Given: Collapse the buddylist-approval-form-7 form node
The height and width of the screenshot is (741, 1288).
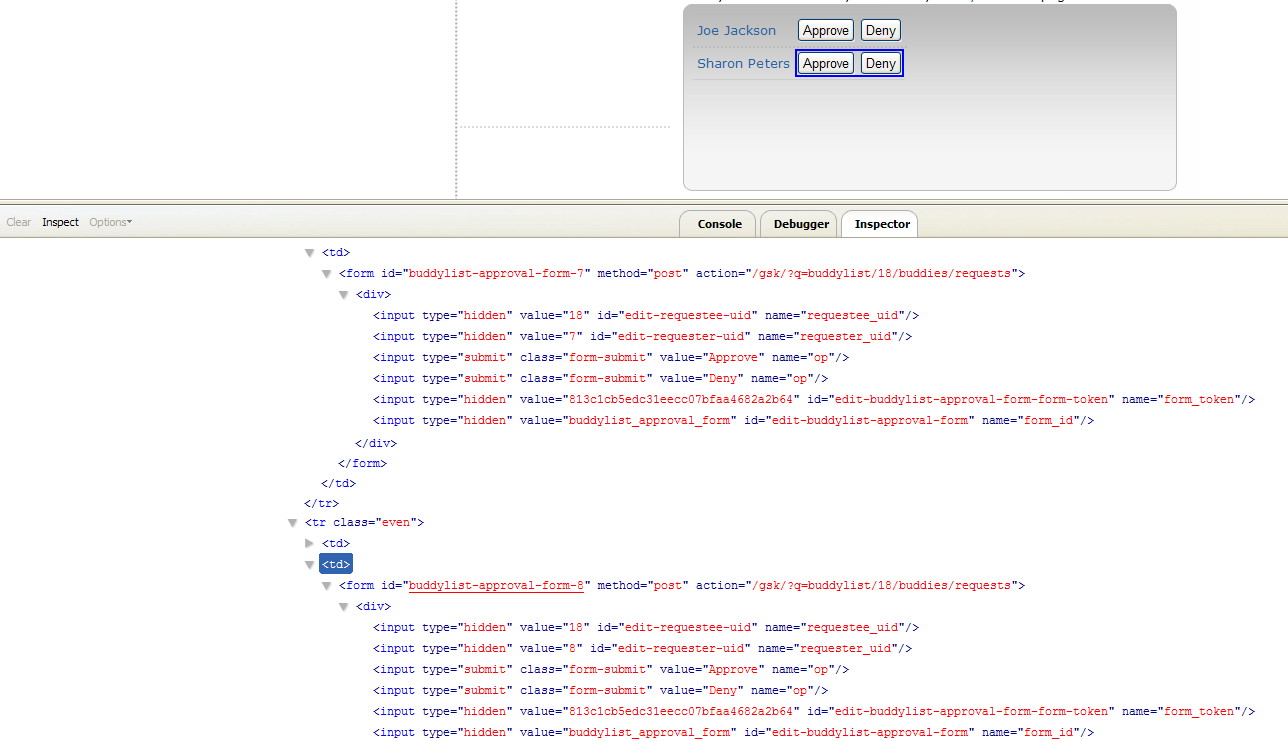Looking at the screenshot, I should (x=327, y=274).
